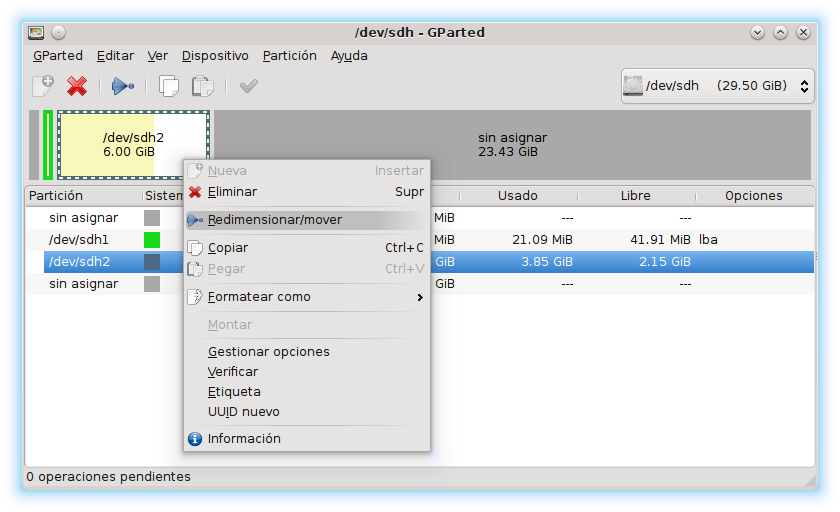Select the green /dev/sdh1 block in disk map

tap(48, 145)
